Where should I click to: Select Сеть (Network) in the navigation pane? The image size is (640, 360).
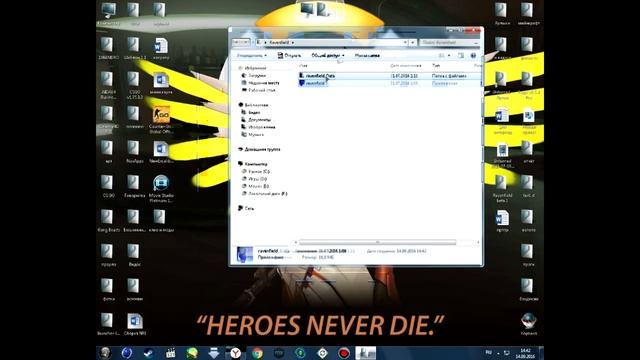tap(249, 208)
